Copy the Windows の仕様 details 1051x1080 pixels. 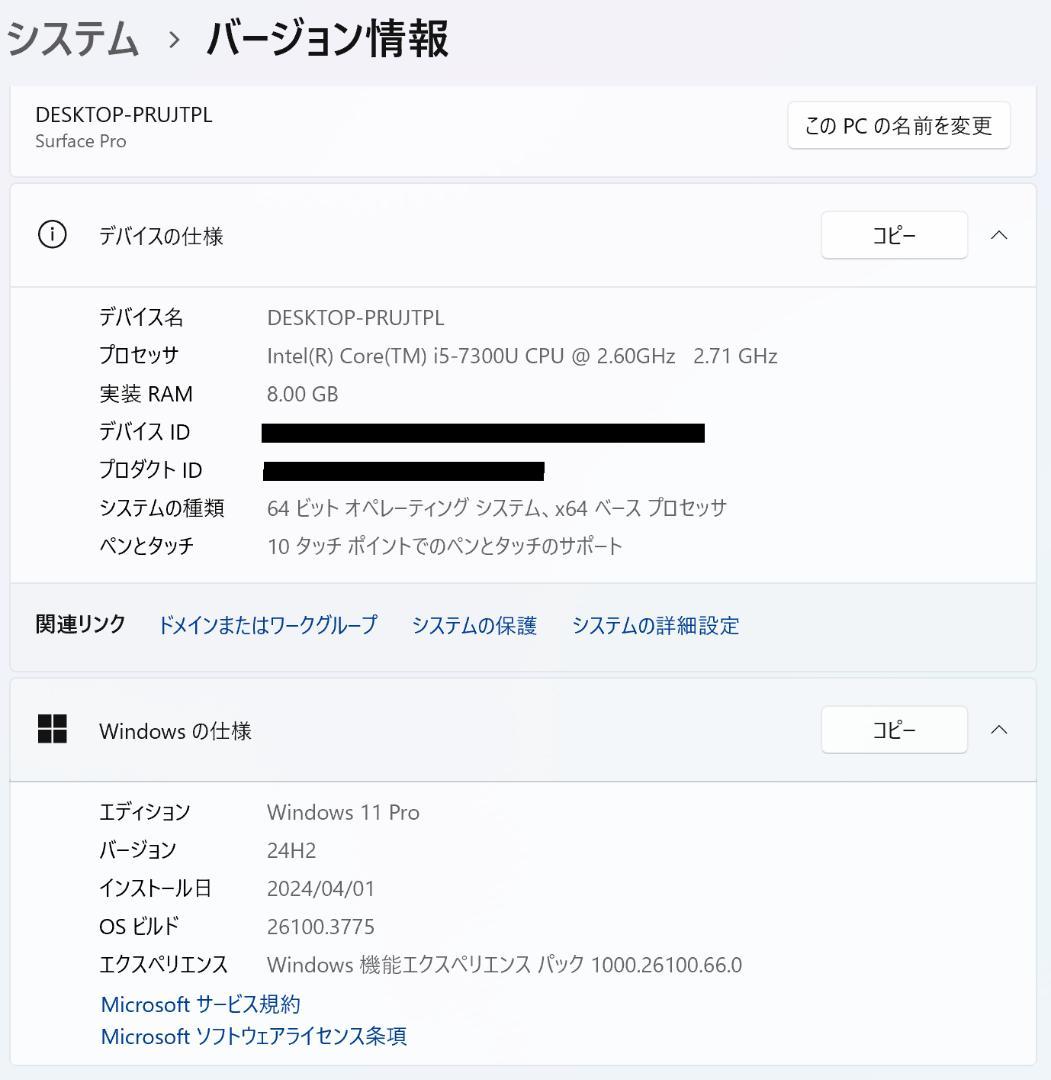893,729
